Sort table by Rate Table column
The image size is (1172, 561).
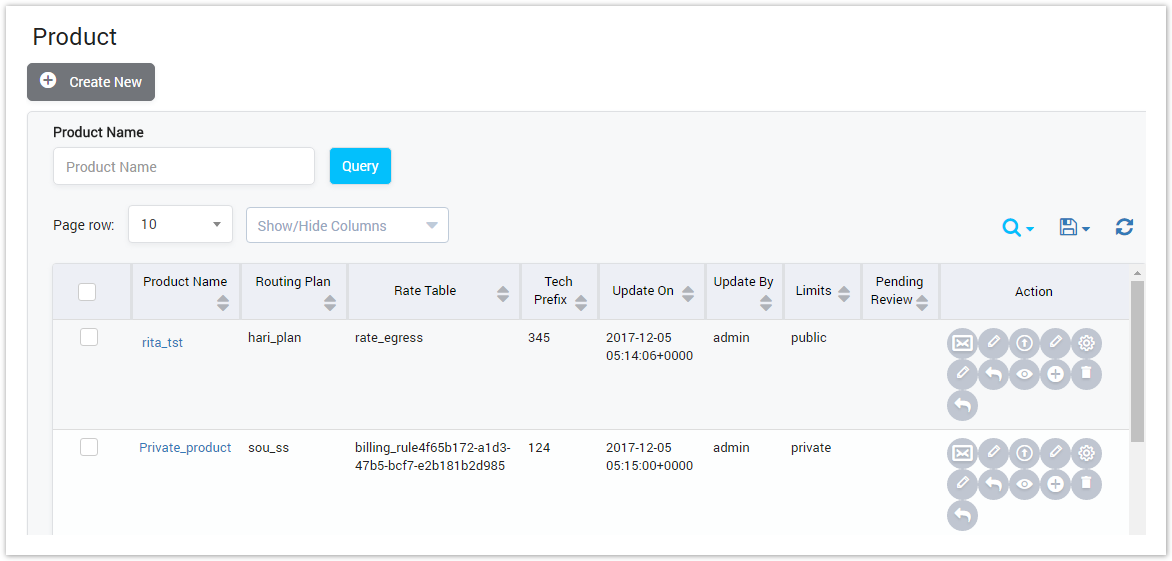click(x=503, y=293)
